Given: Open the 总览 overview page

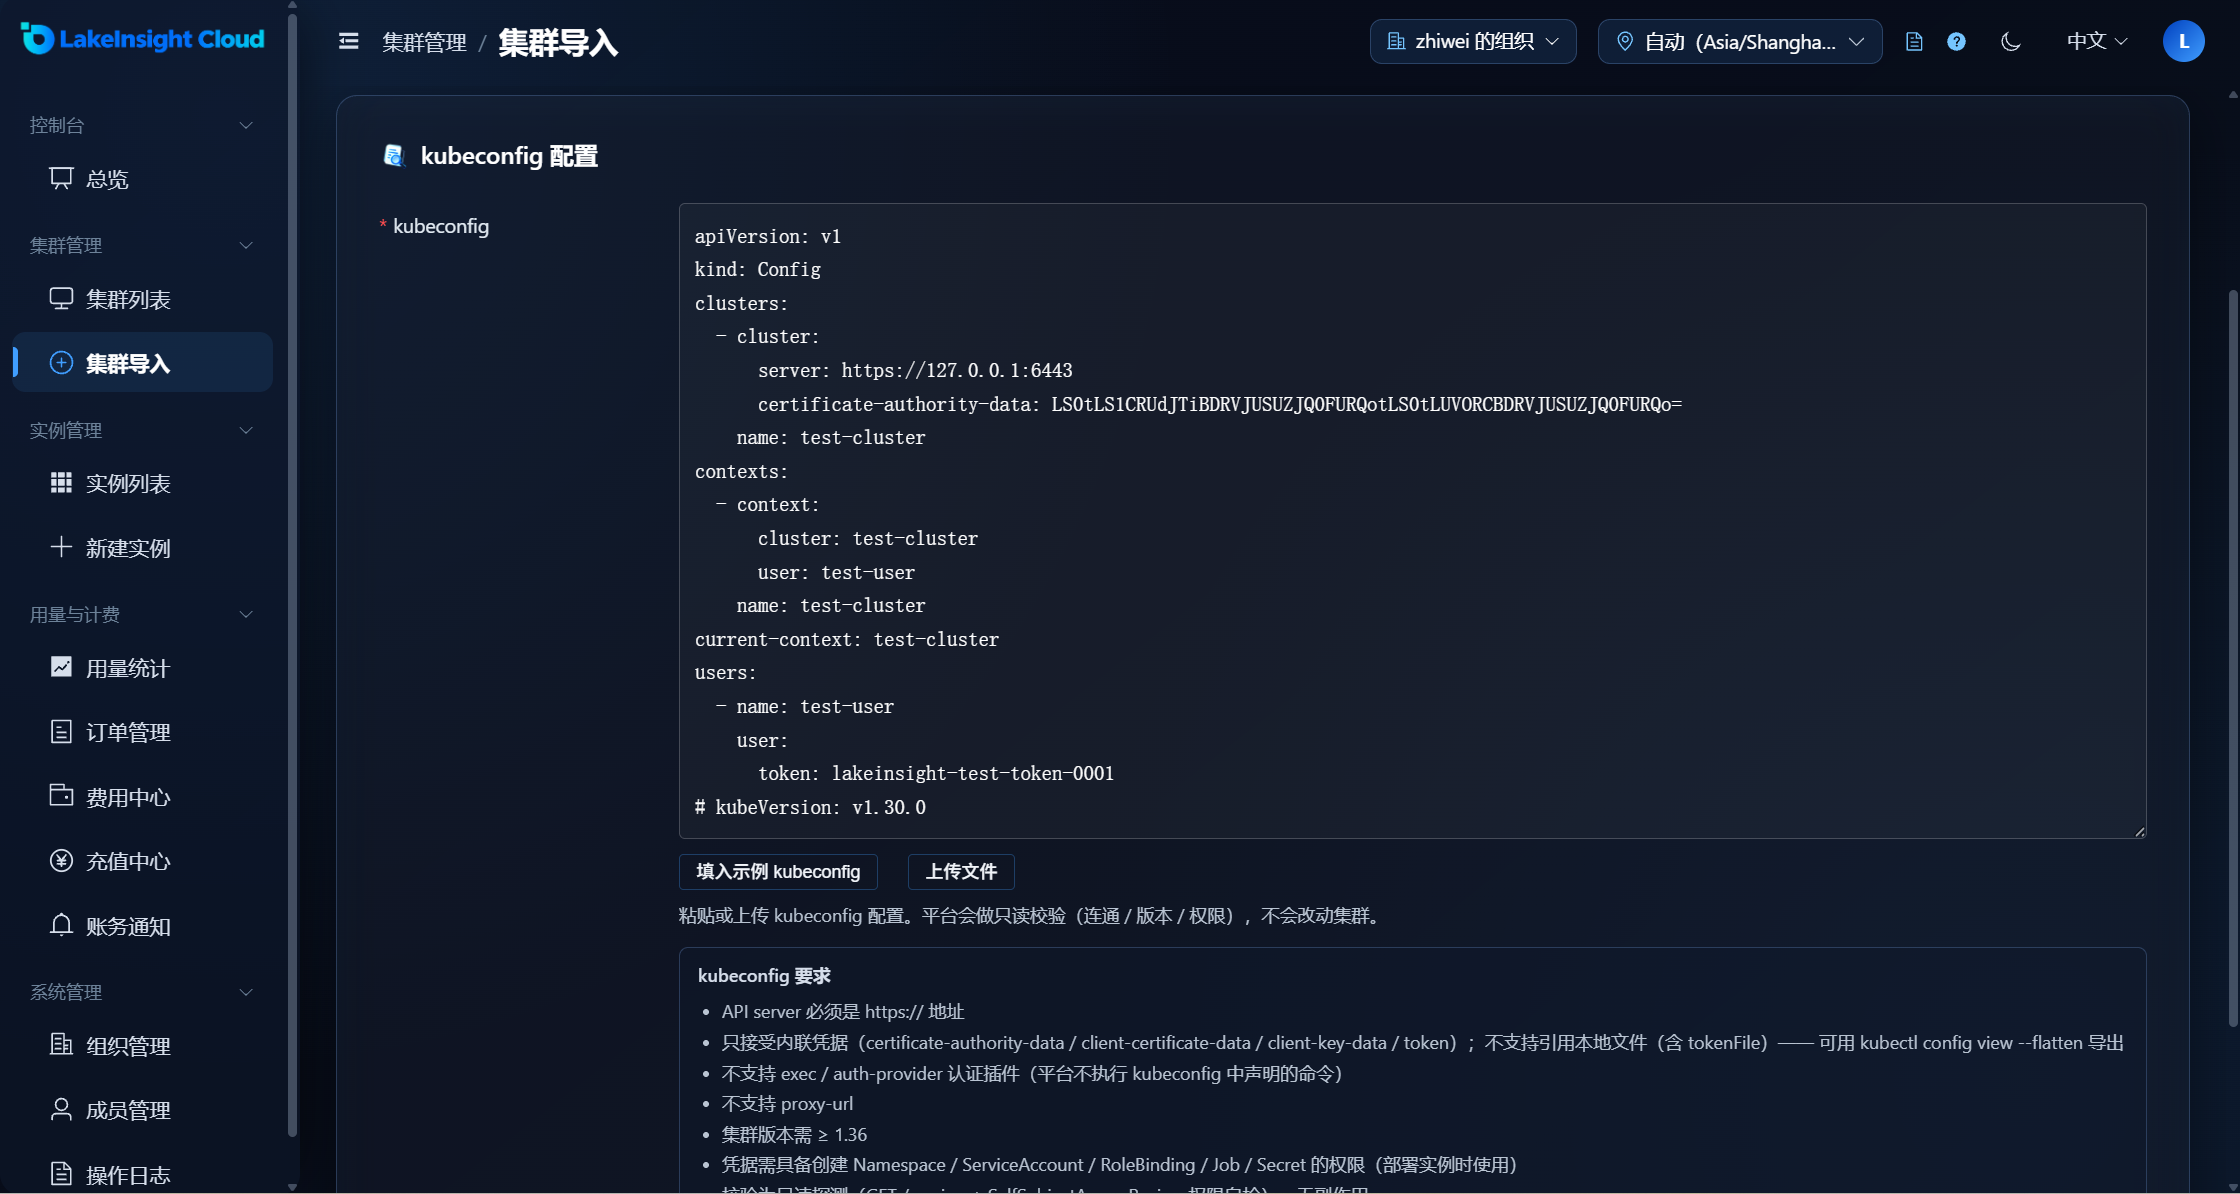Looking at the screenshot, I should (x=142, y=179).
